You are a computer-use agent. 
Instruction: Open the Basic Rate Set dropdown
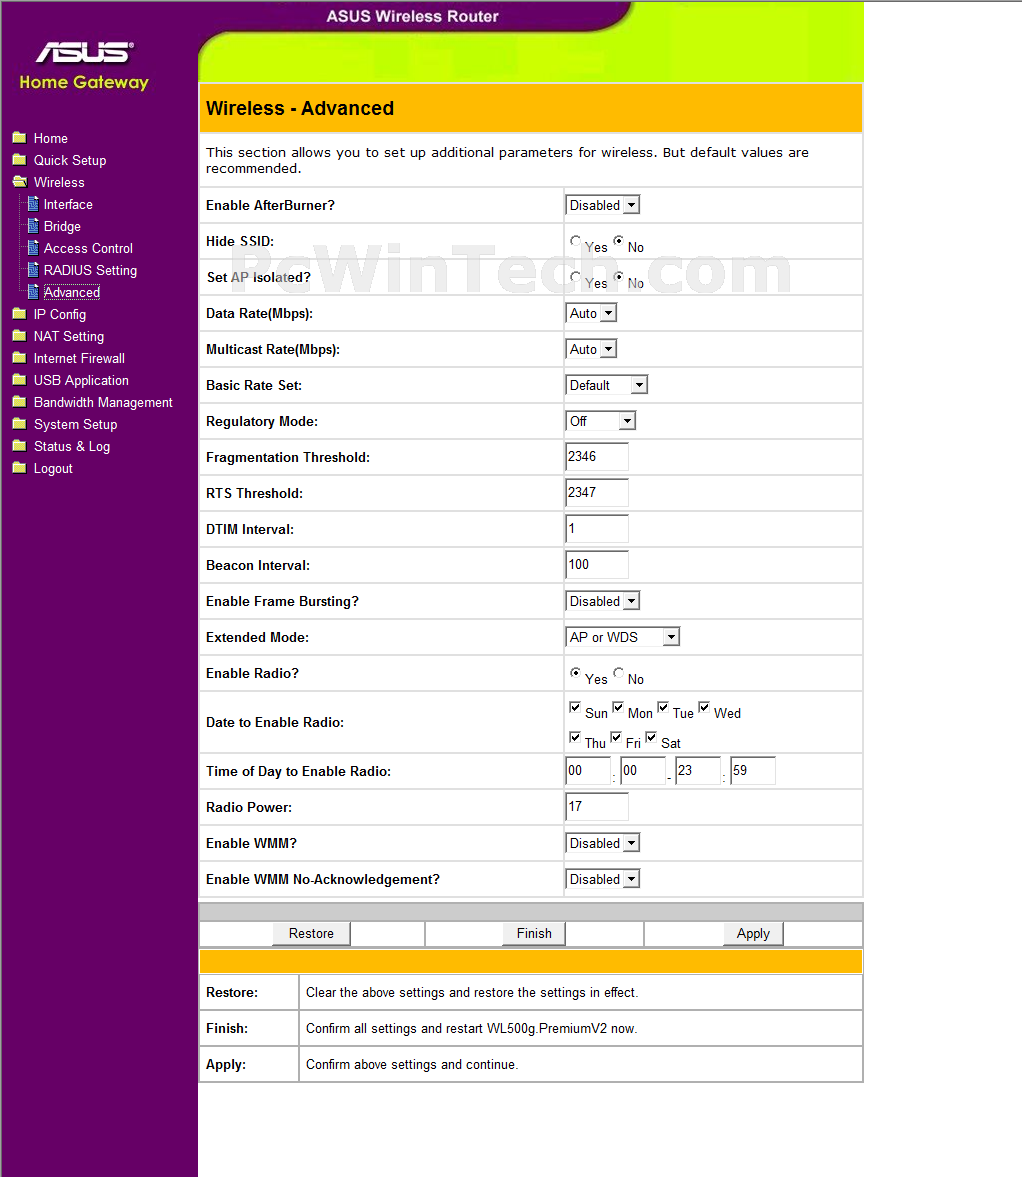606,385
